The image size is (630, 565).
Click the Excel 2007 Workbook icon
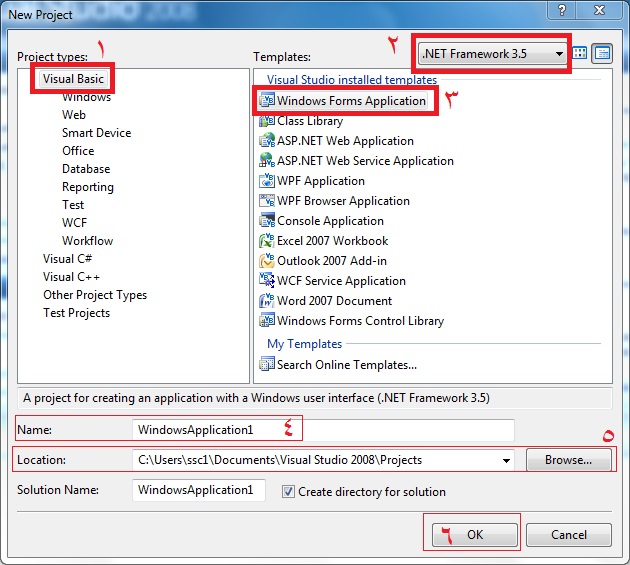click(267, 240)
